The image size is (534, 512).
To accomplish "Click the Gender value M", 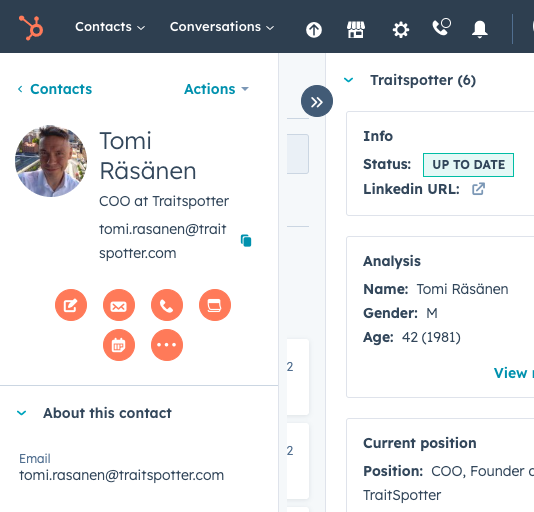I will [432, 313].
